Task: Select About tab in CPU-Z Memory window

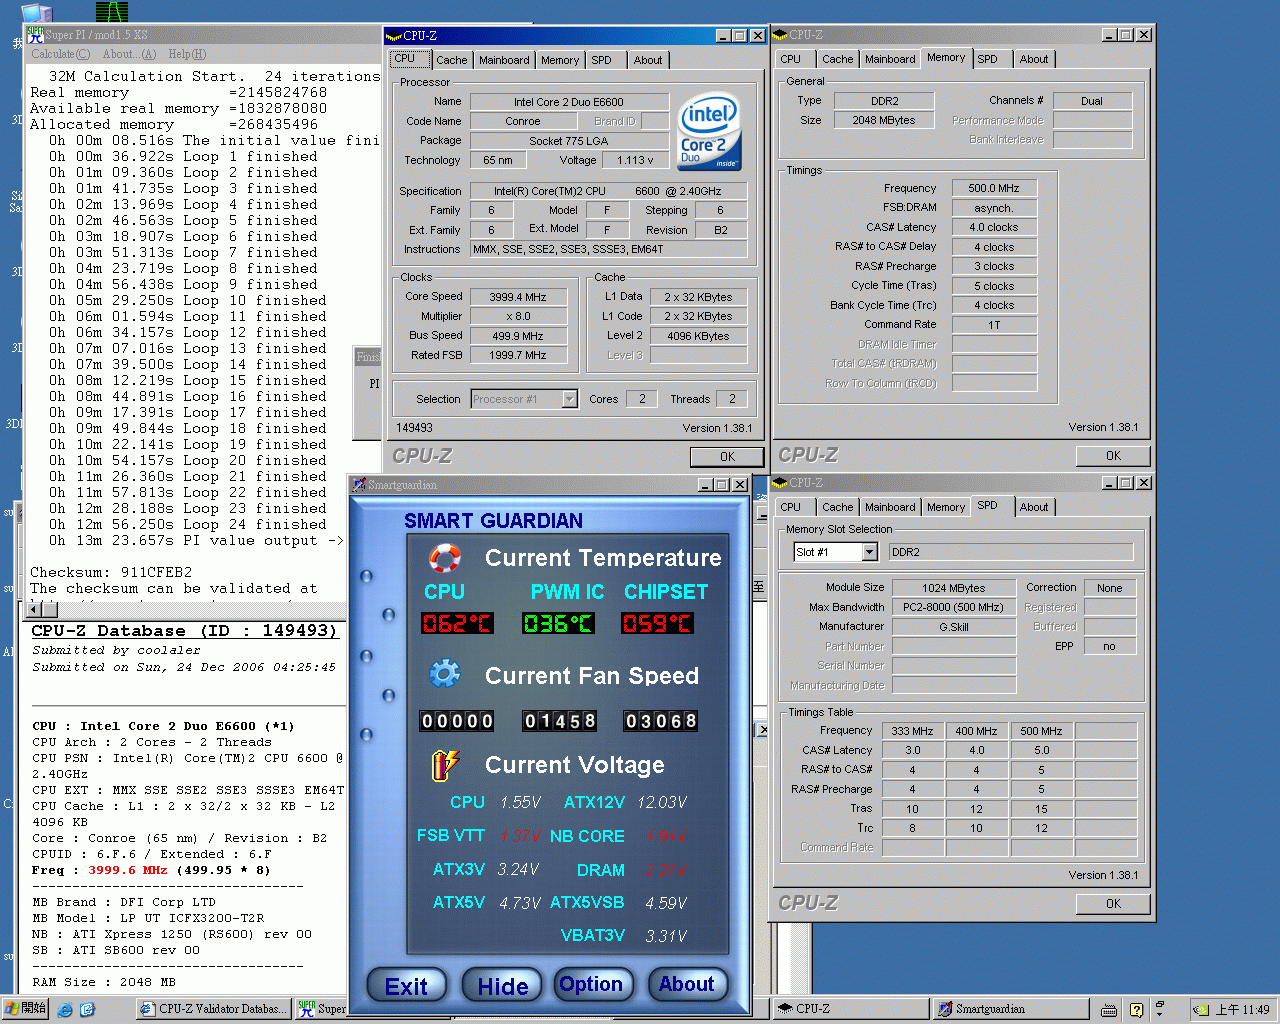Action: pos(1034,59)
